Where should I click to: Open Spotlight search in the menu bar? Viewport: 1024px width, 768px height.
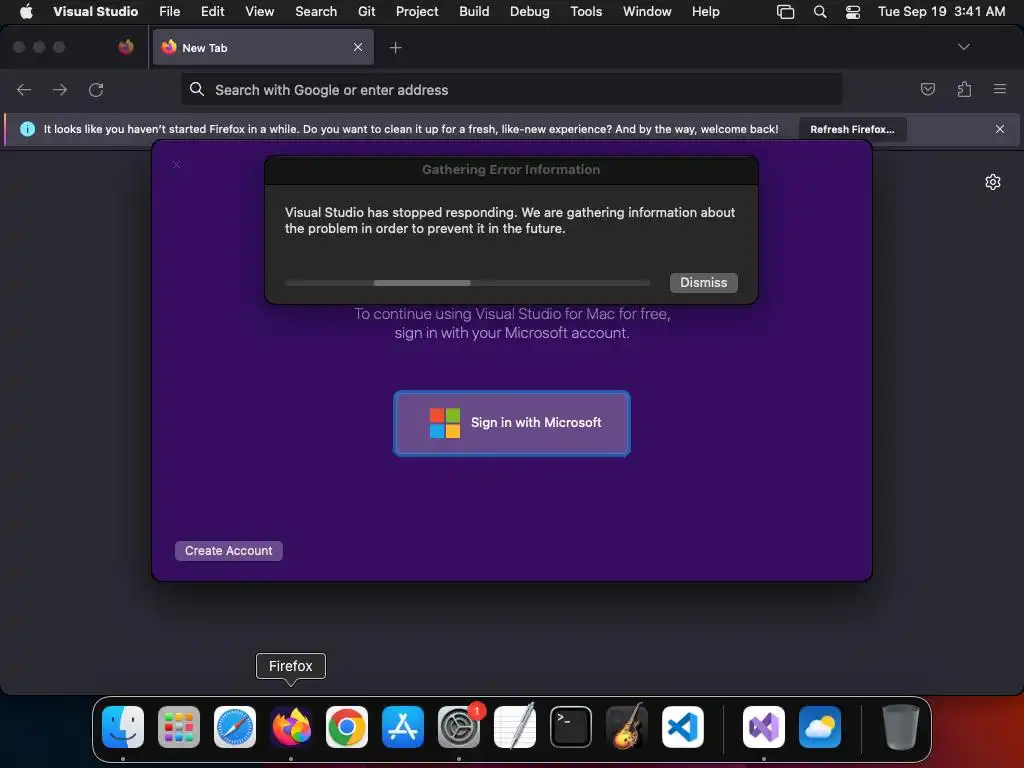[x=820, y=12]
